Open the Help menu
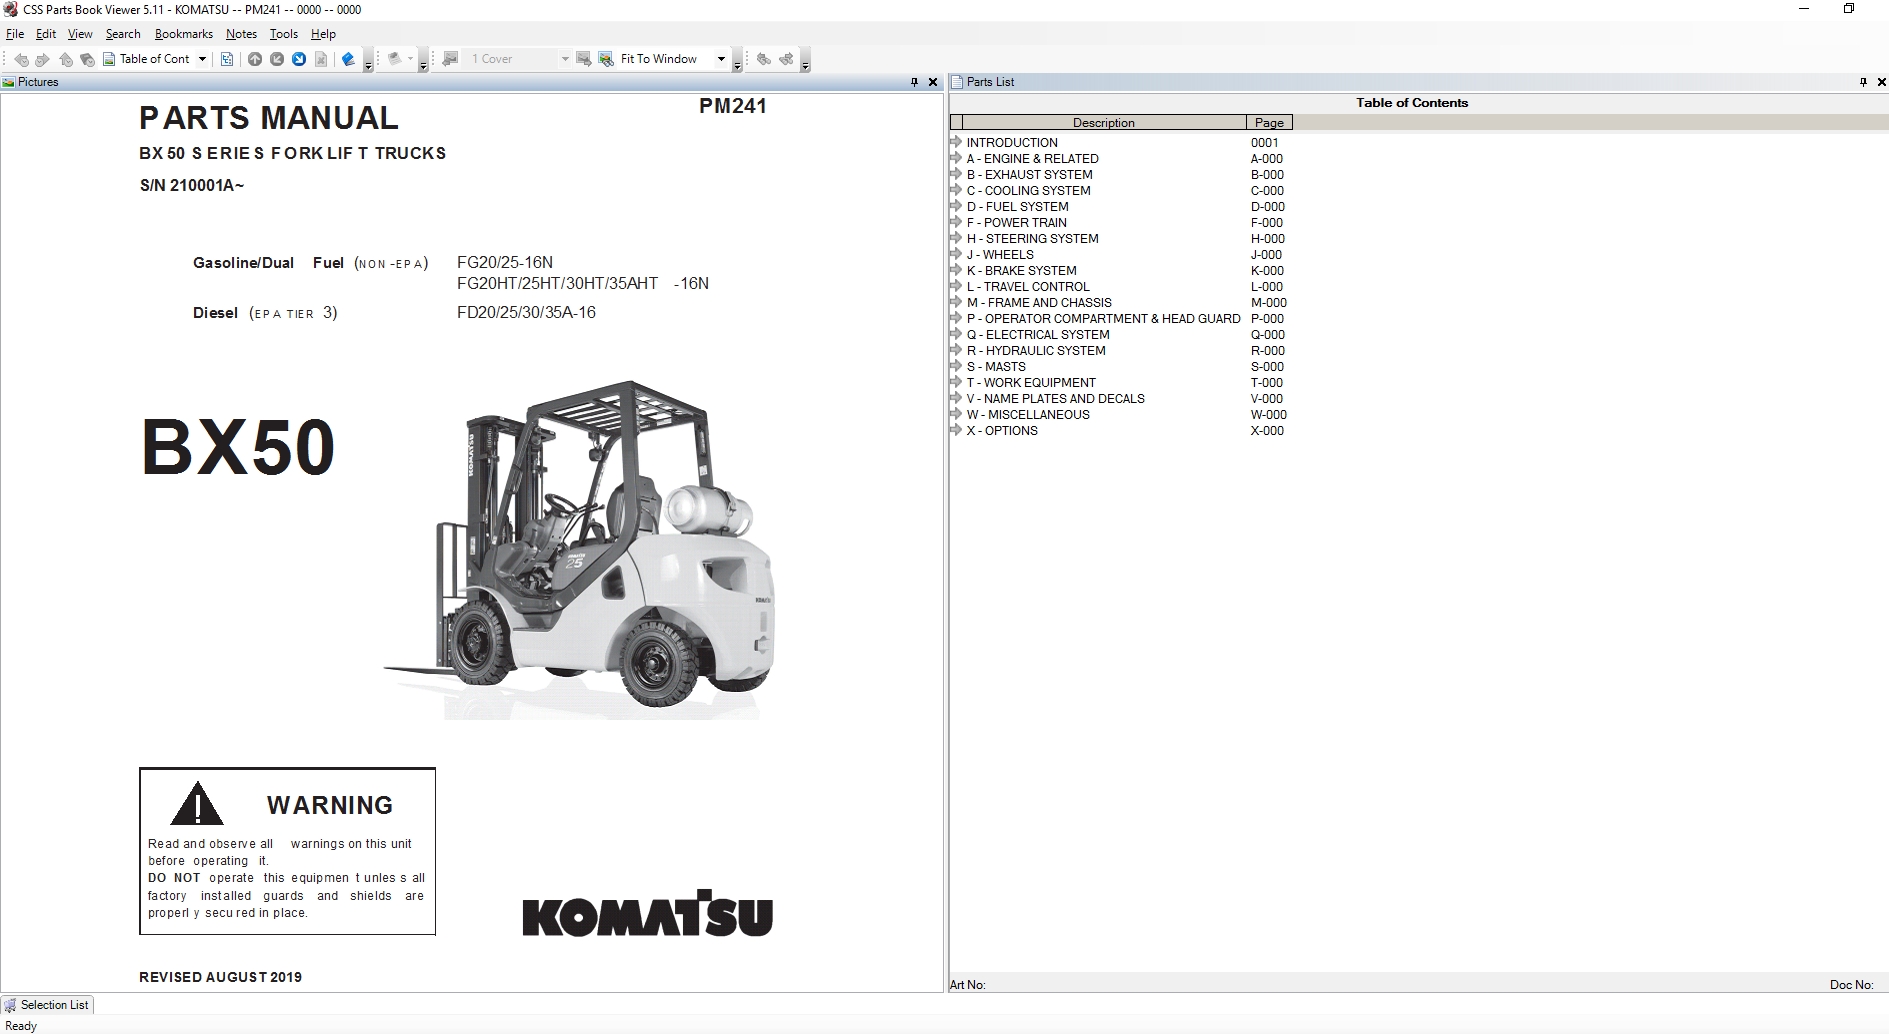1889x1034 pixels. 323,34
